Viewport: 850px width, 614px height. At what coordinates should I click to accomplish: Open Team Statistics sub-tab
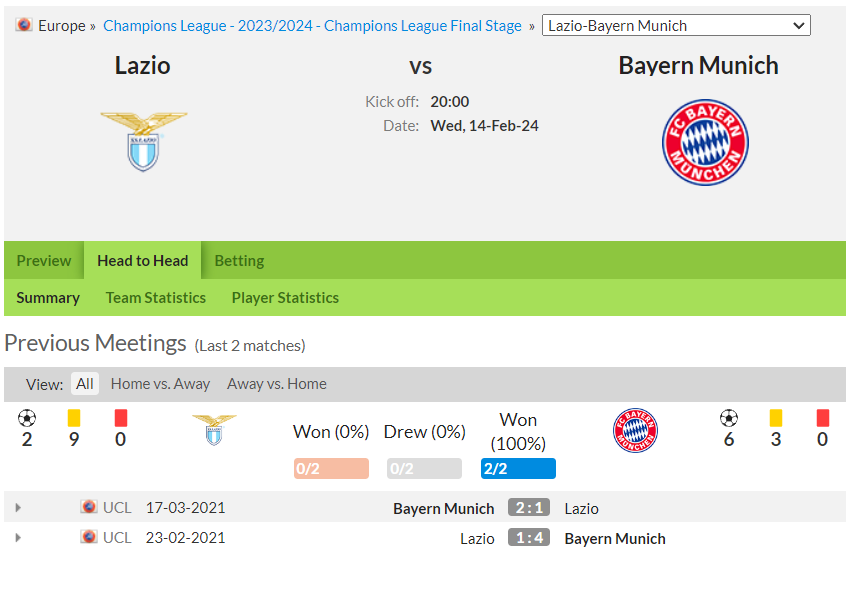pyautogui.click(x=156, y=298)
